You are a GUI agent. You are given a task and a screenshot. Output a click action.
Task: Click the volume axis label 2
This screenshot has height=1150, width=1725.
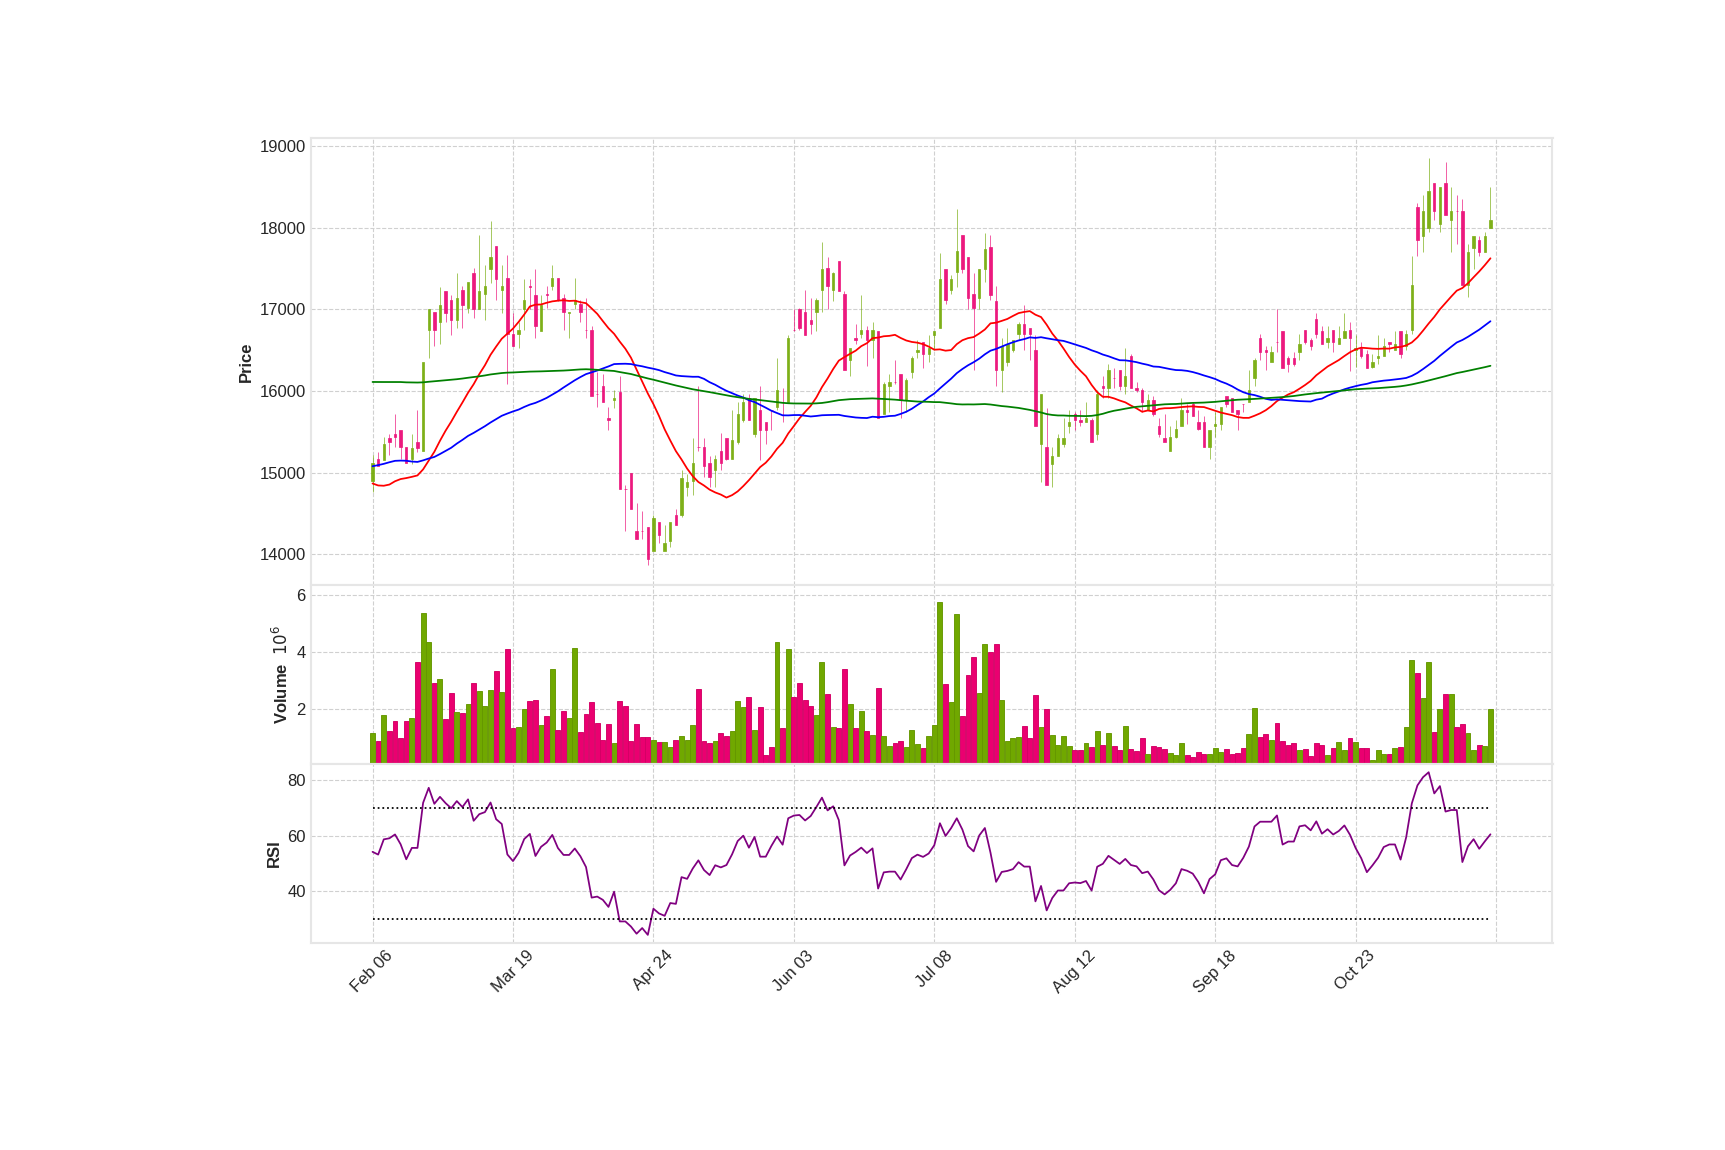[x=301, y=710]
